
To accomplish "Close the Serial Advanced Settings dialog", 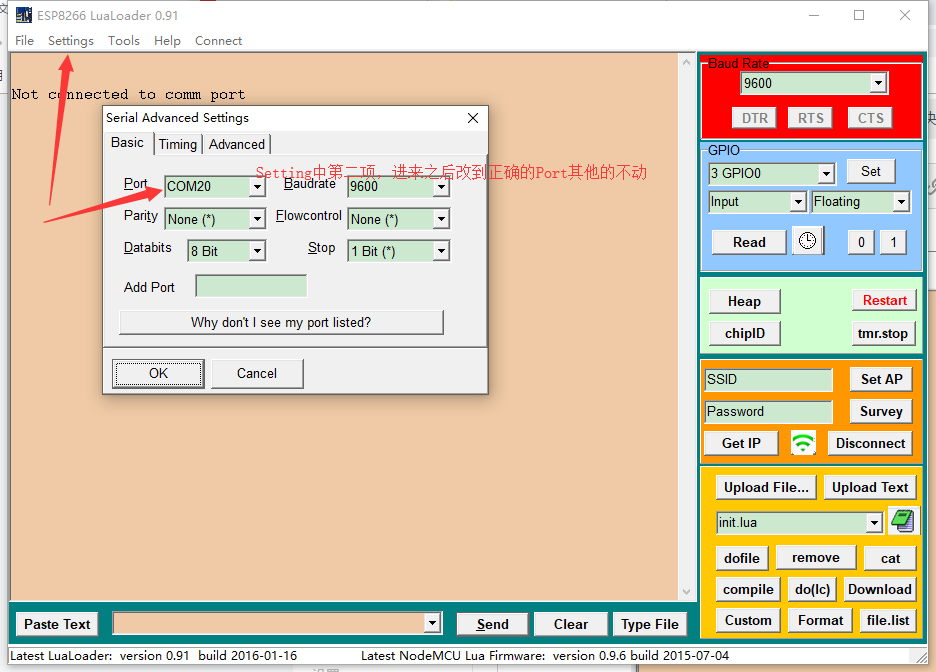I will pos(473,118).
